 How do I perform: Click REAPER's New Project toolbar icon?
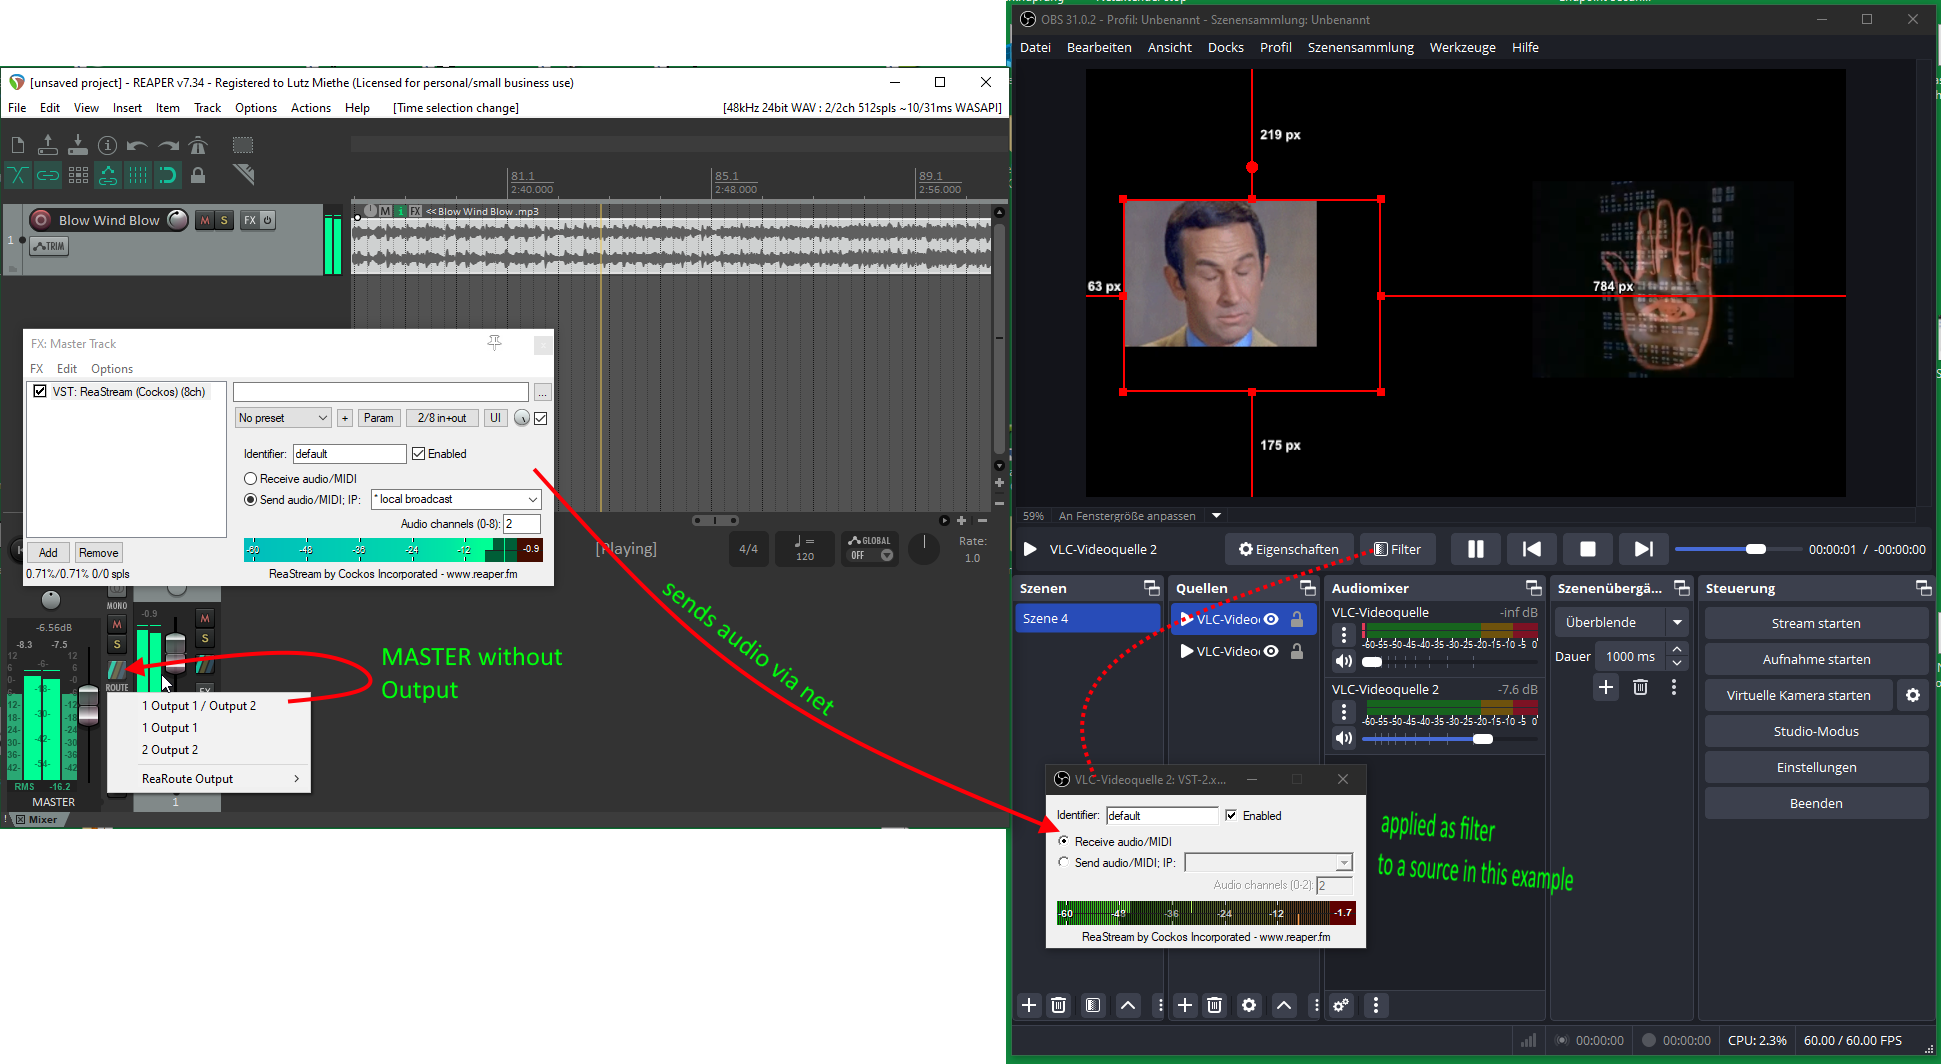pyautogui.click(x=18, y=145)
